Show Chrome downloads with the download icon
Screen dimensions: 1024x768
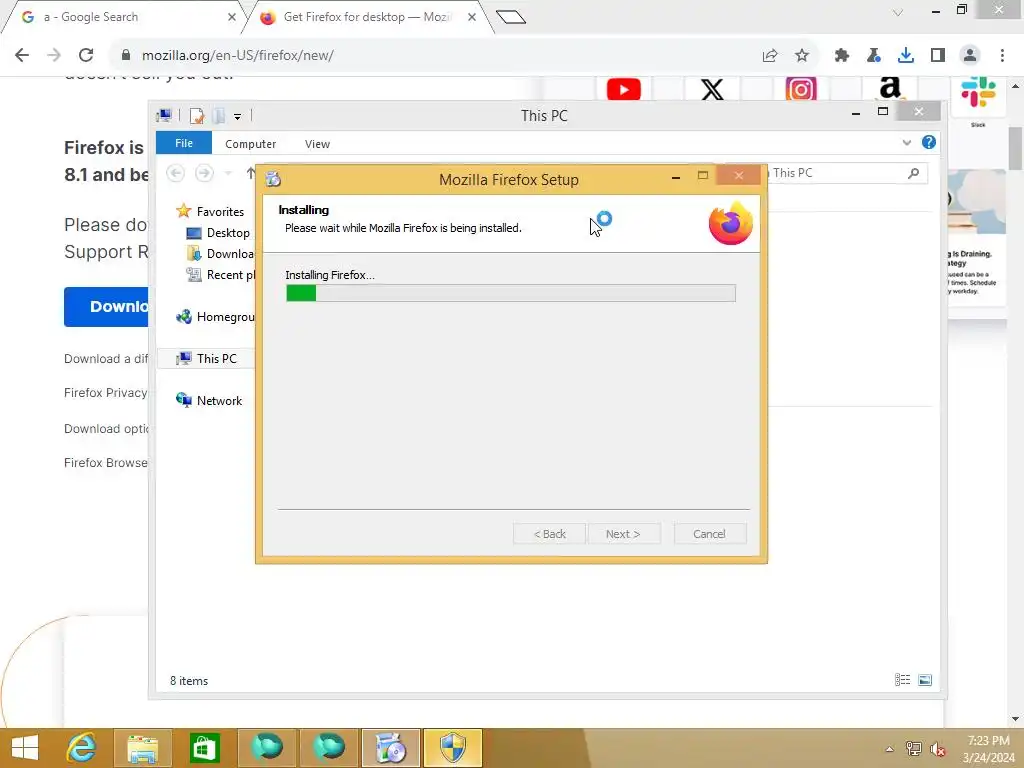tap(906, 56)
